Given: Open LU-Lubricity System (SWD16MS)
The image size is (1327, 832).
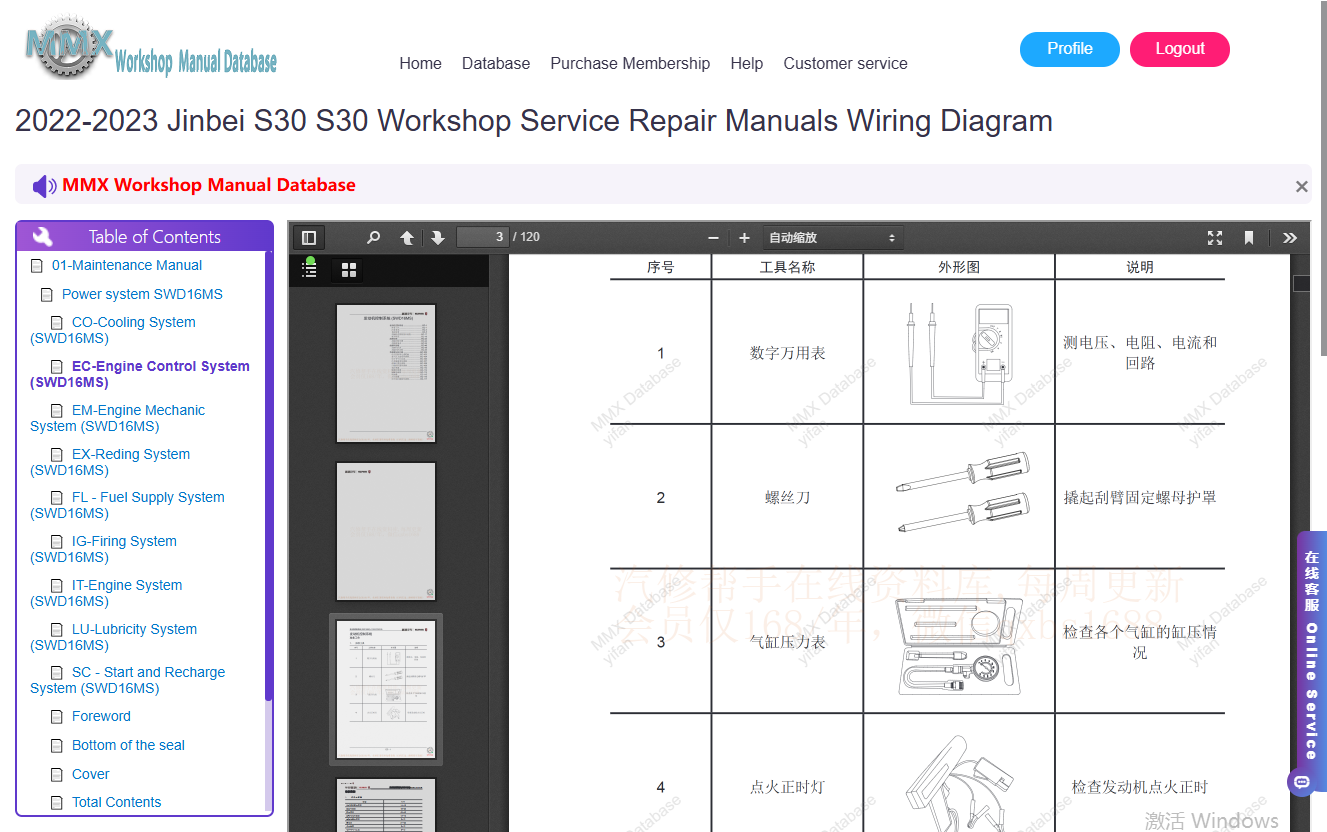Looking at the screenshot, I should (114, 637).
